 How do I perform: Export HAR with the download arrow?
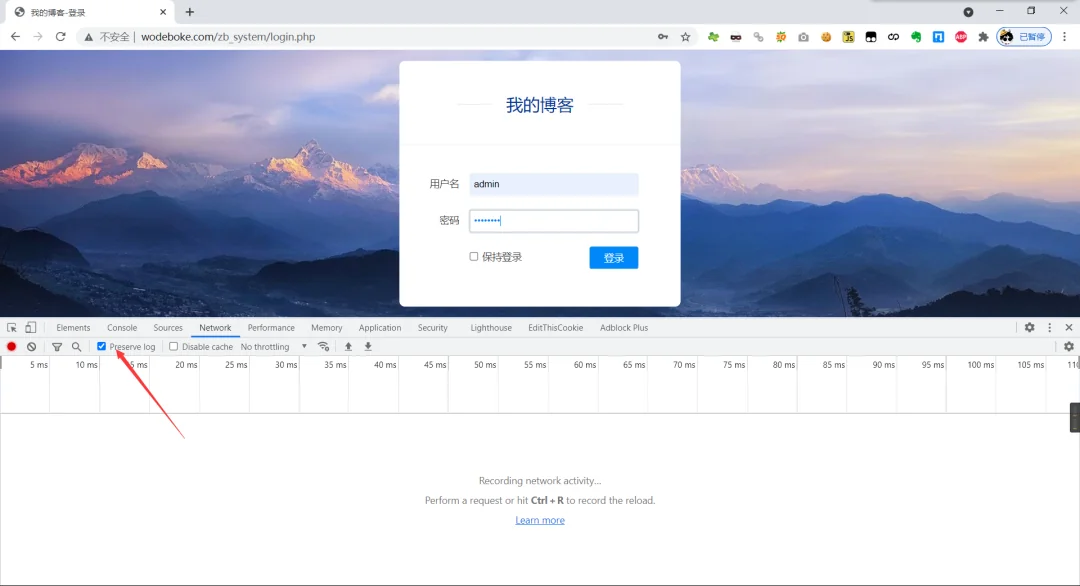click(x=368, y=346)
